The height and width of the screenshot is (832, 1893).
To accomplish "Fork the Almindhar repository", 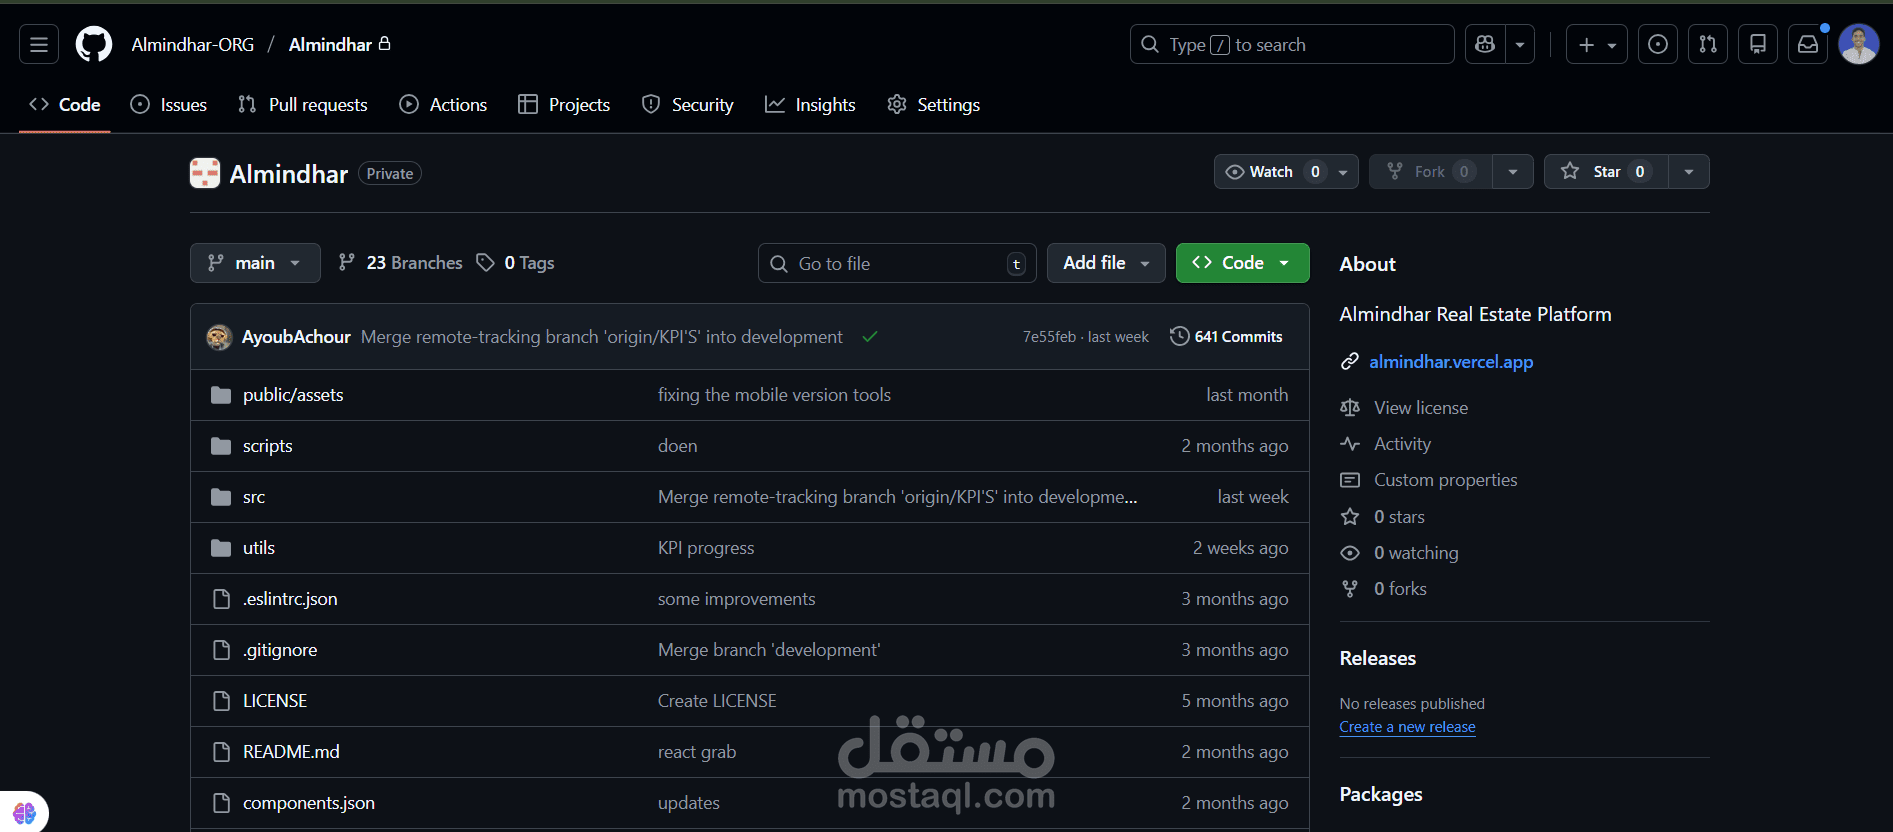I will tap(1431, 172).
